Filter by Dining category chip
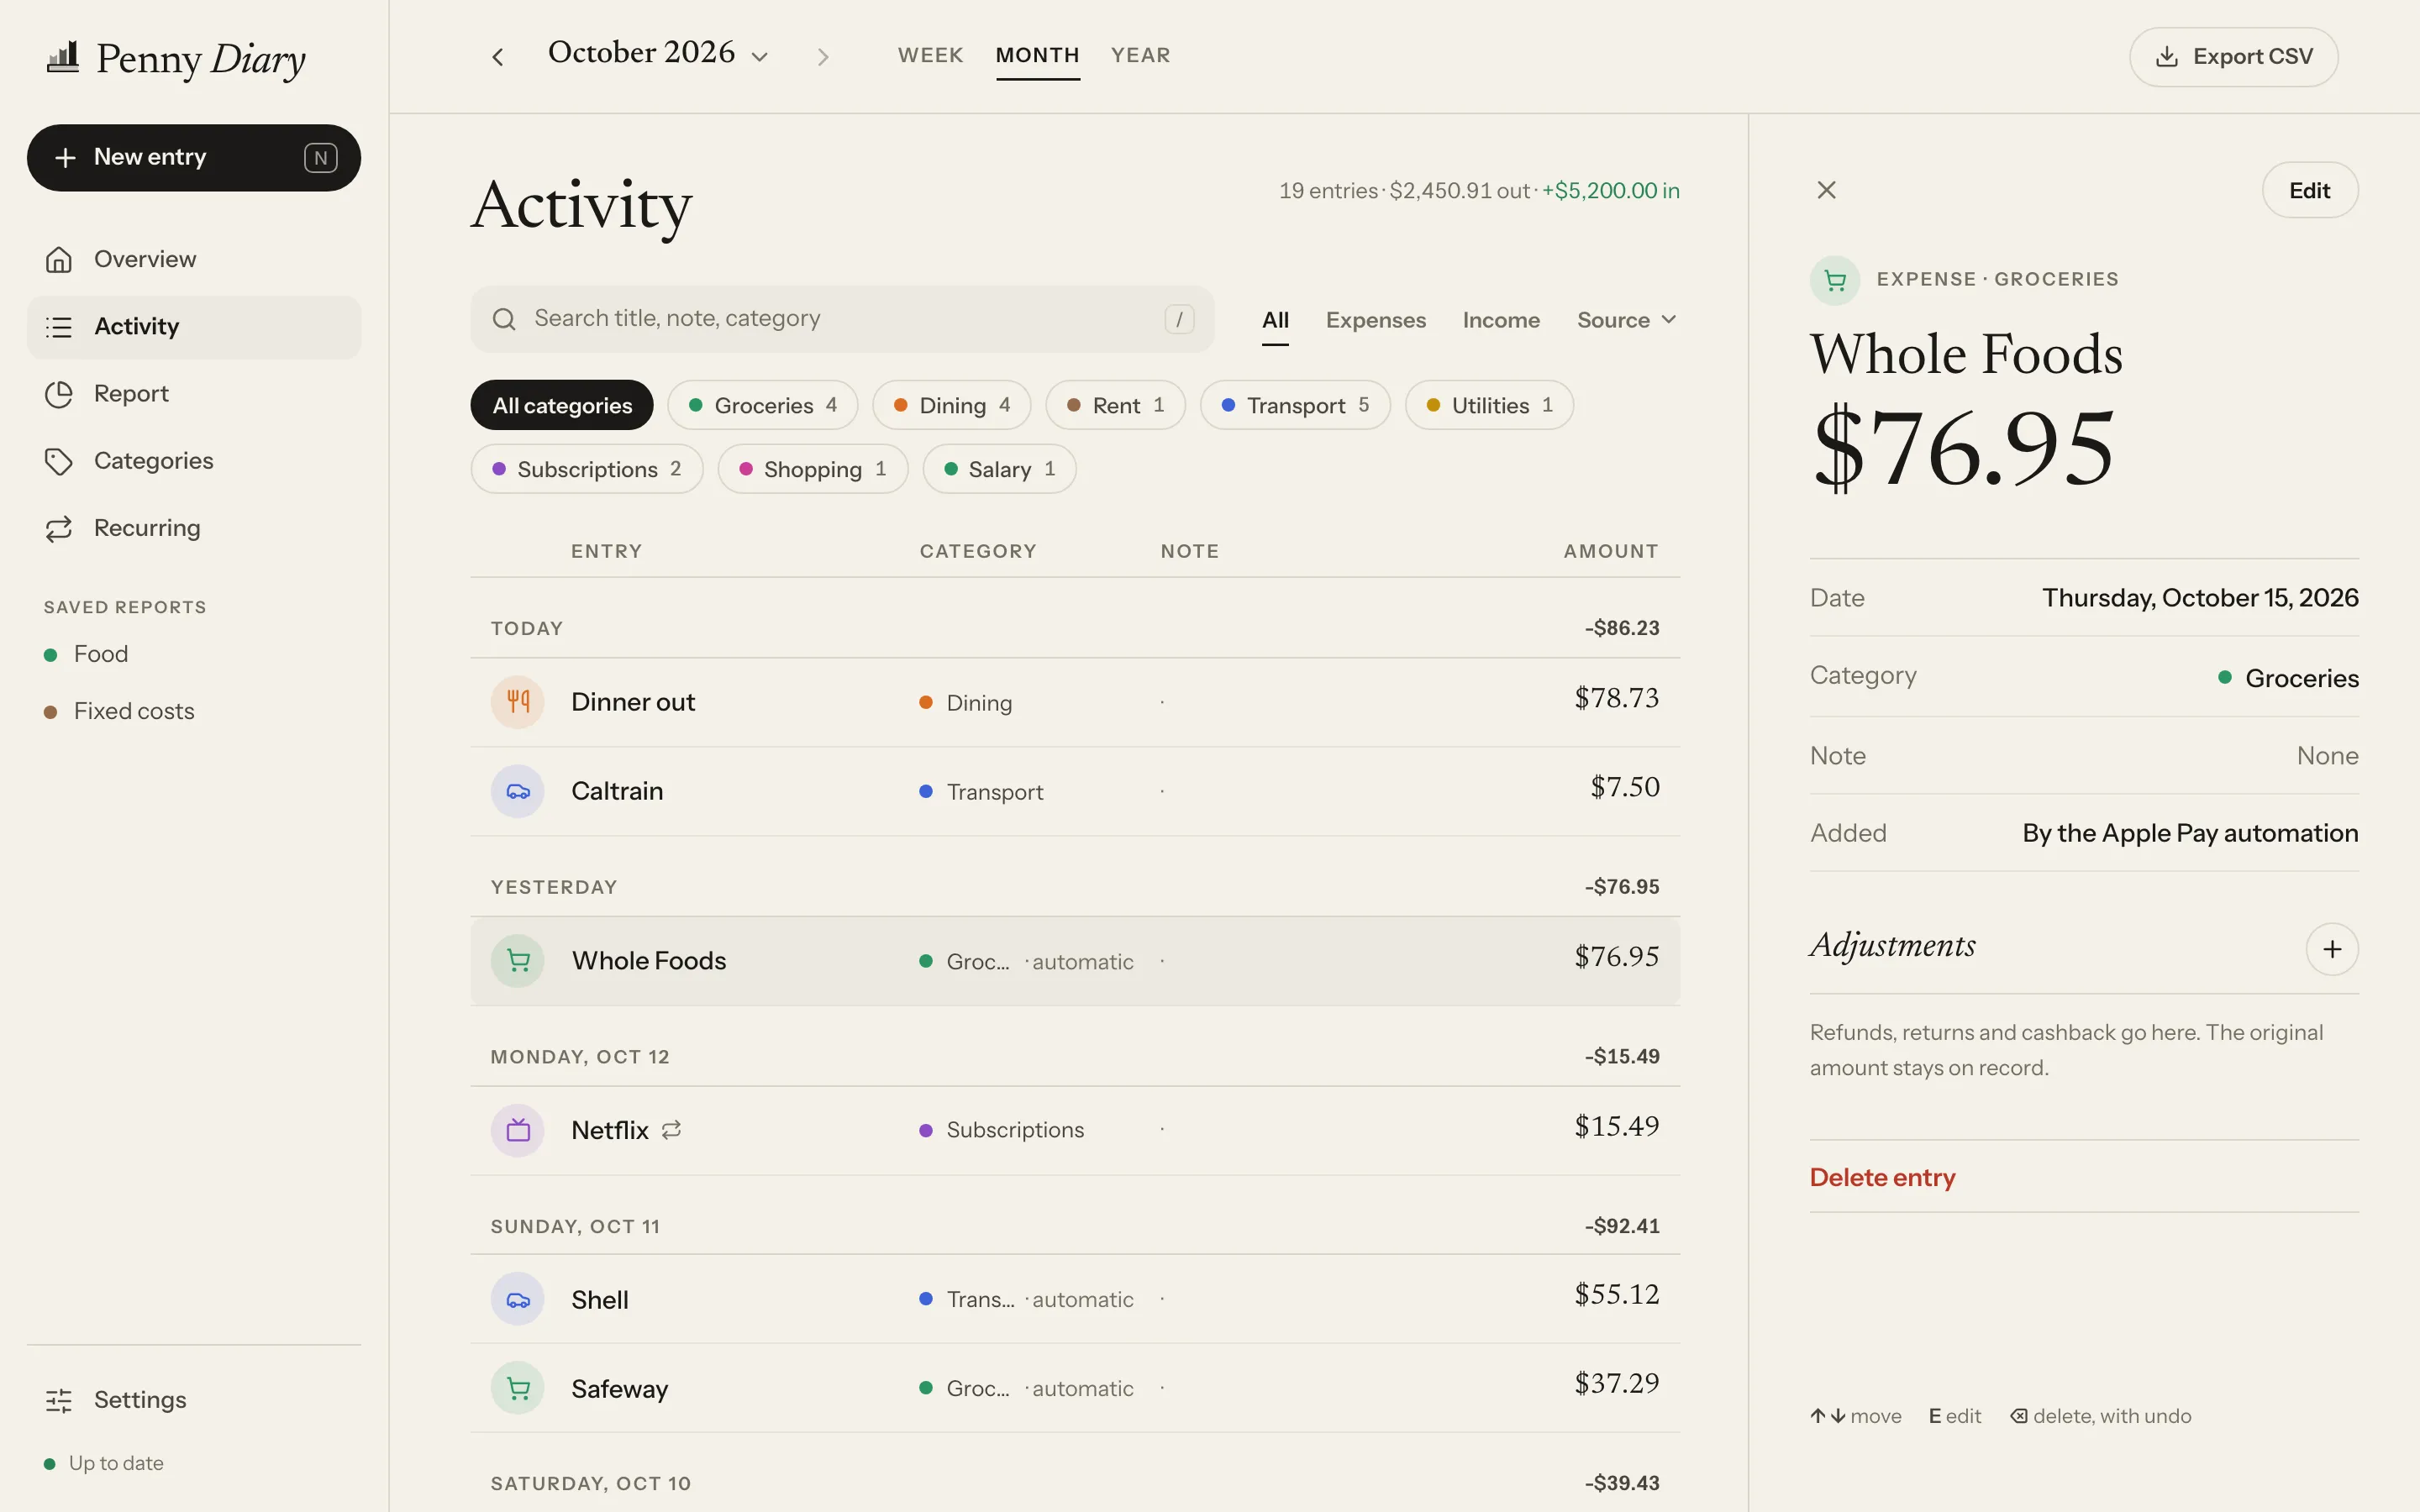This screenshot has width=2420, height=1512. pyautogui.click(x=951, y=405)
